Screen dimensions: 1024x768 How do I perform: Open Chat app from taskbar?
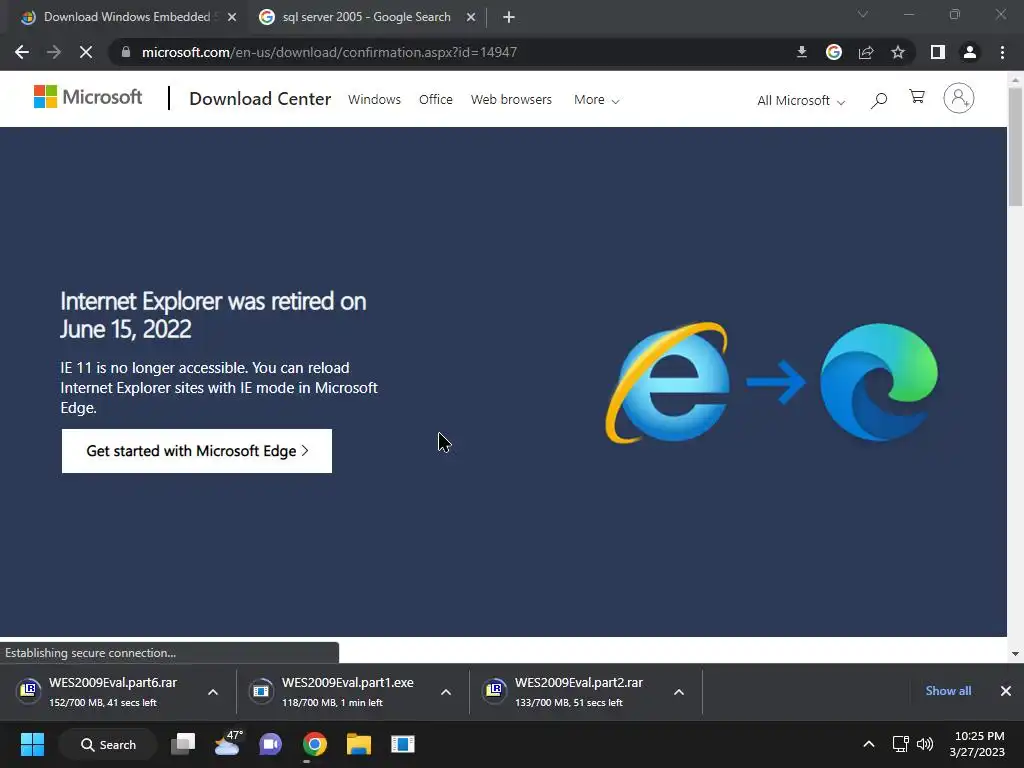pos(270,744)
